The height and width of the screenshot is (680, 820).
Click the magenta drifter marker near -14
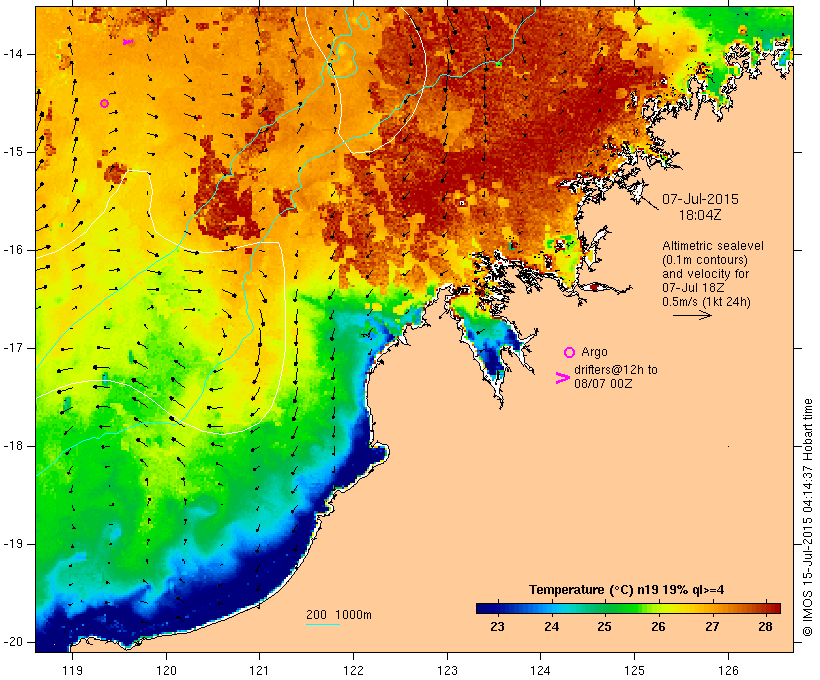[128, 42]
